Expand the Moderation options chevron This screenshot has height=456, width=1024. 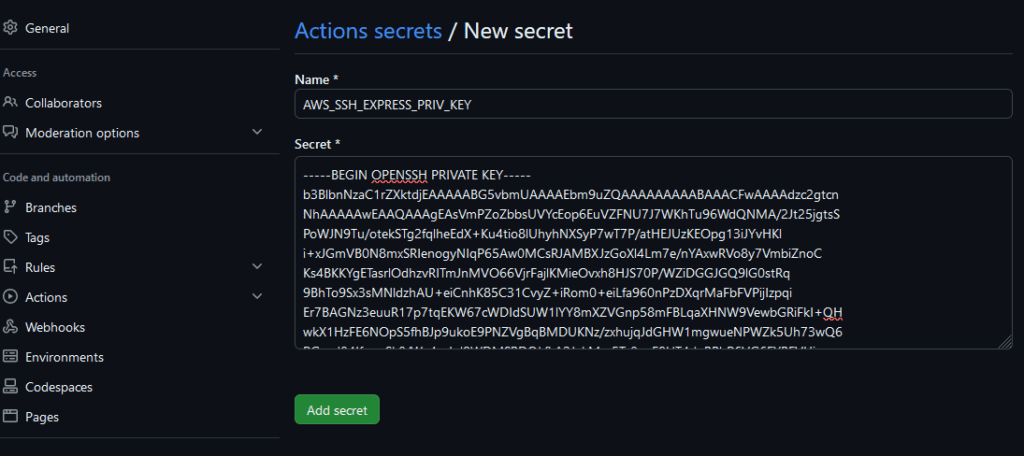[x=257, y=132]
